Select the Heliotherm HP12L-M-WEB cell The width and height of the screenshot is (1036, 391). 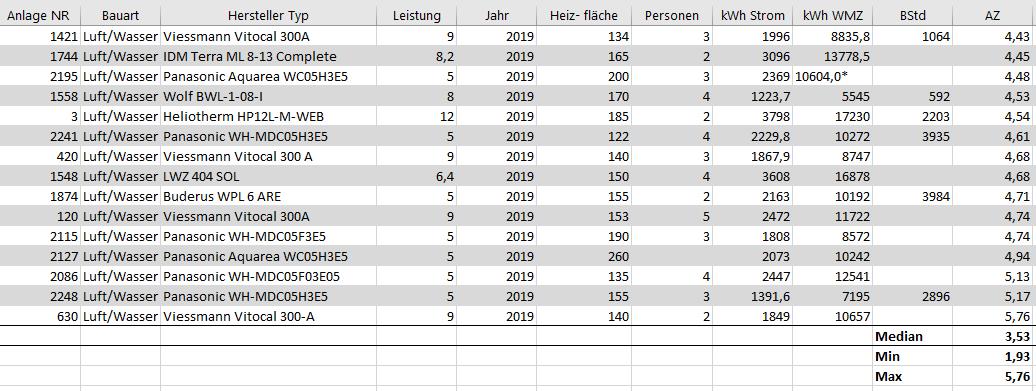pos(268,117)
